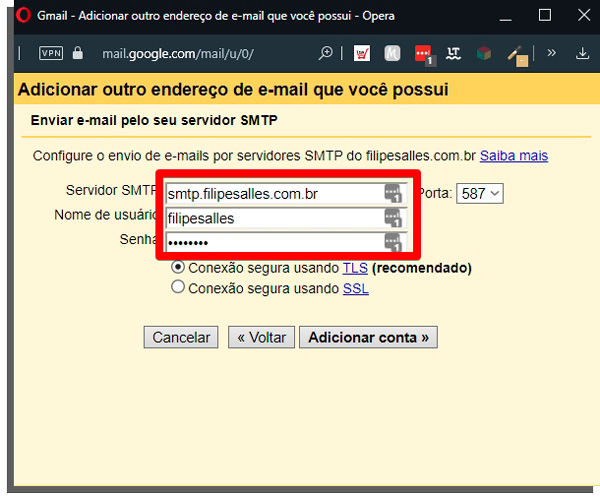Open the colored cube extension icon
This screenshot has height=498, width=600.
[x=484, y=53]
